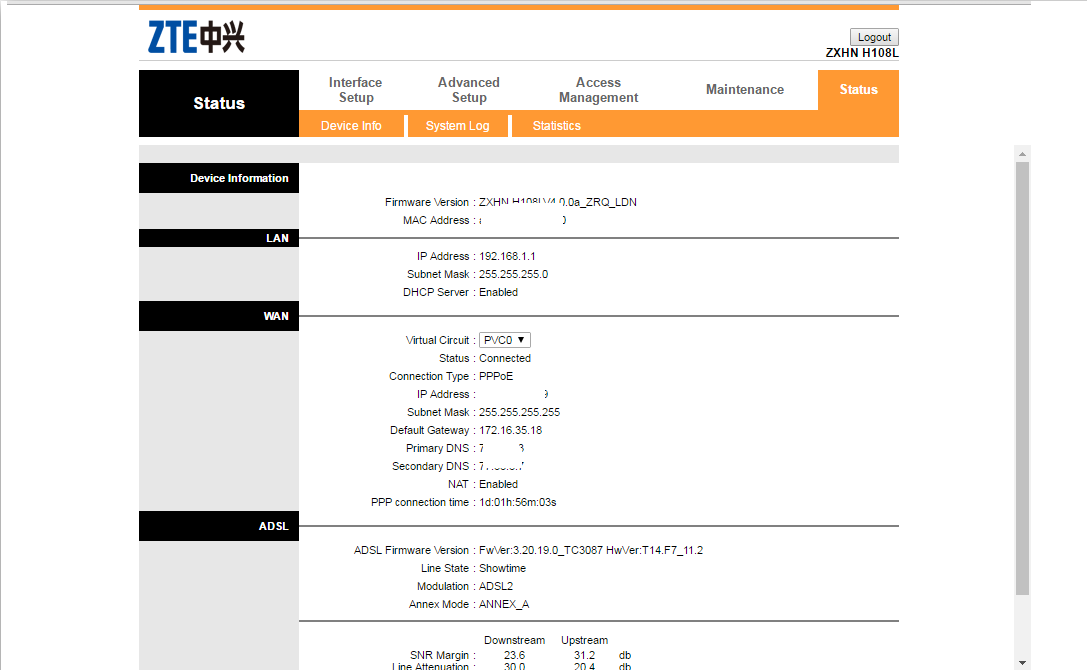Click the NAT Enabled value
This screenshot has width=1087, height=670.
tap(498, 484)
